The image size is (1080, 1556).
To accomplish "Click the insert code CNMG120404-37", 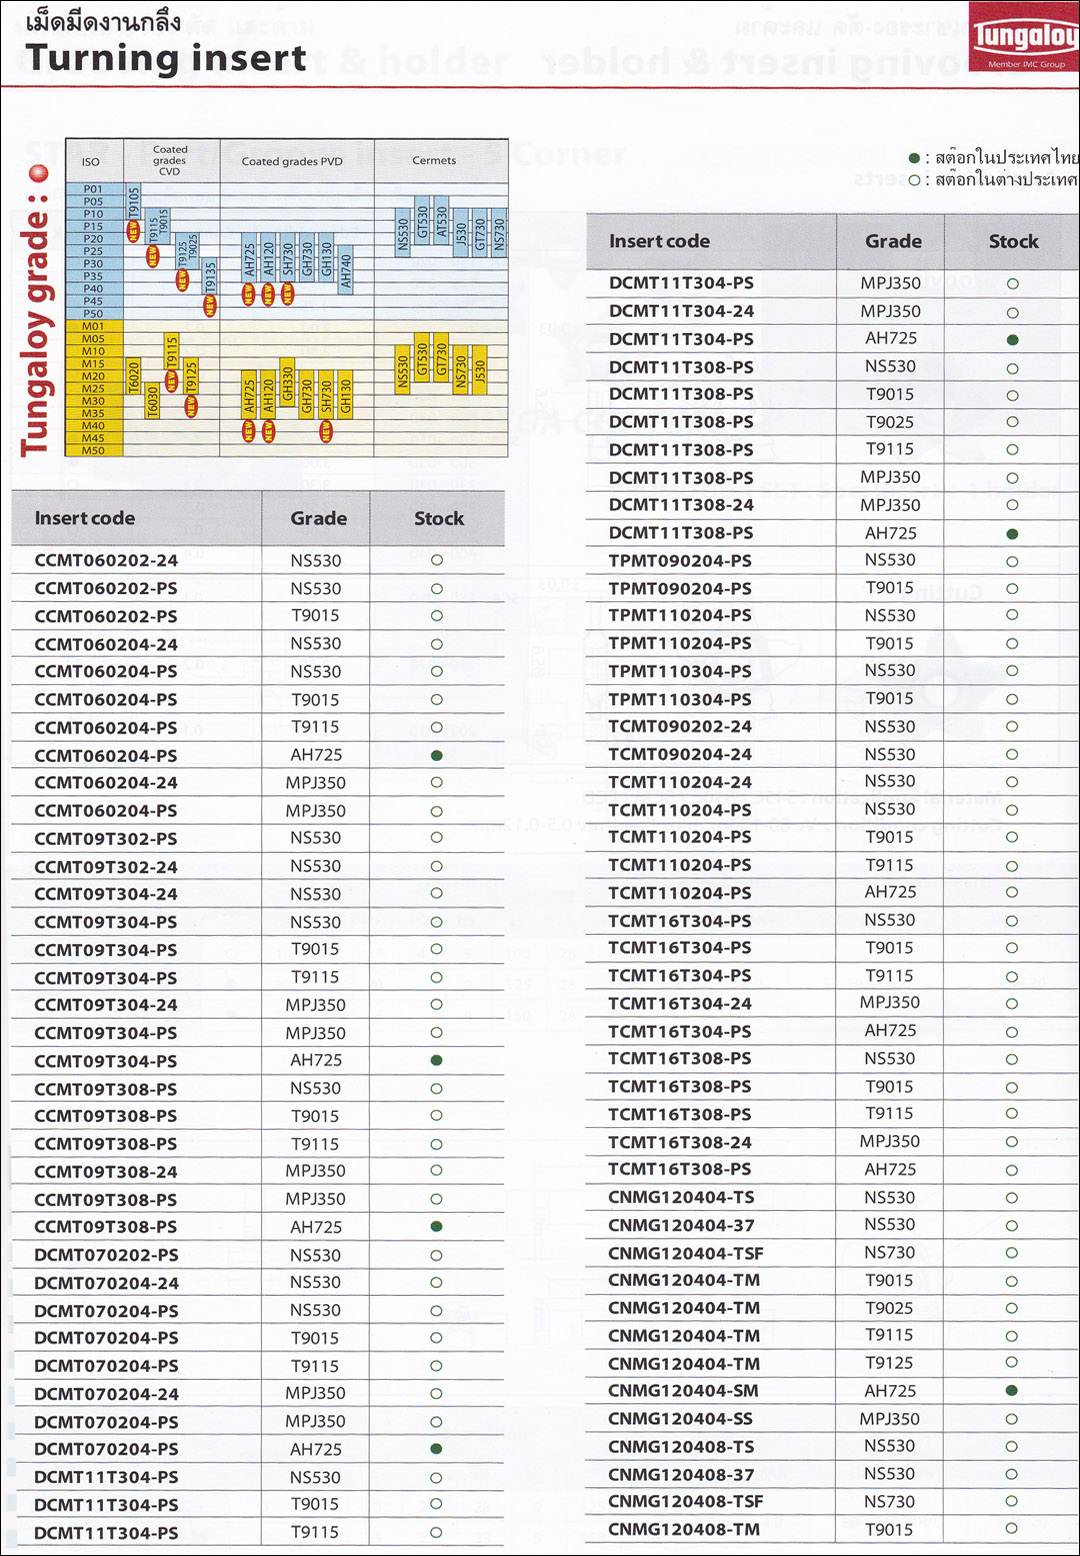I will point(682,1225).
